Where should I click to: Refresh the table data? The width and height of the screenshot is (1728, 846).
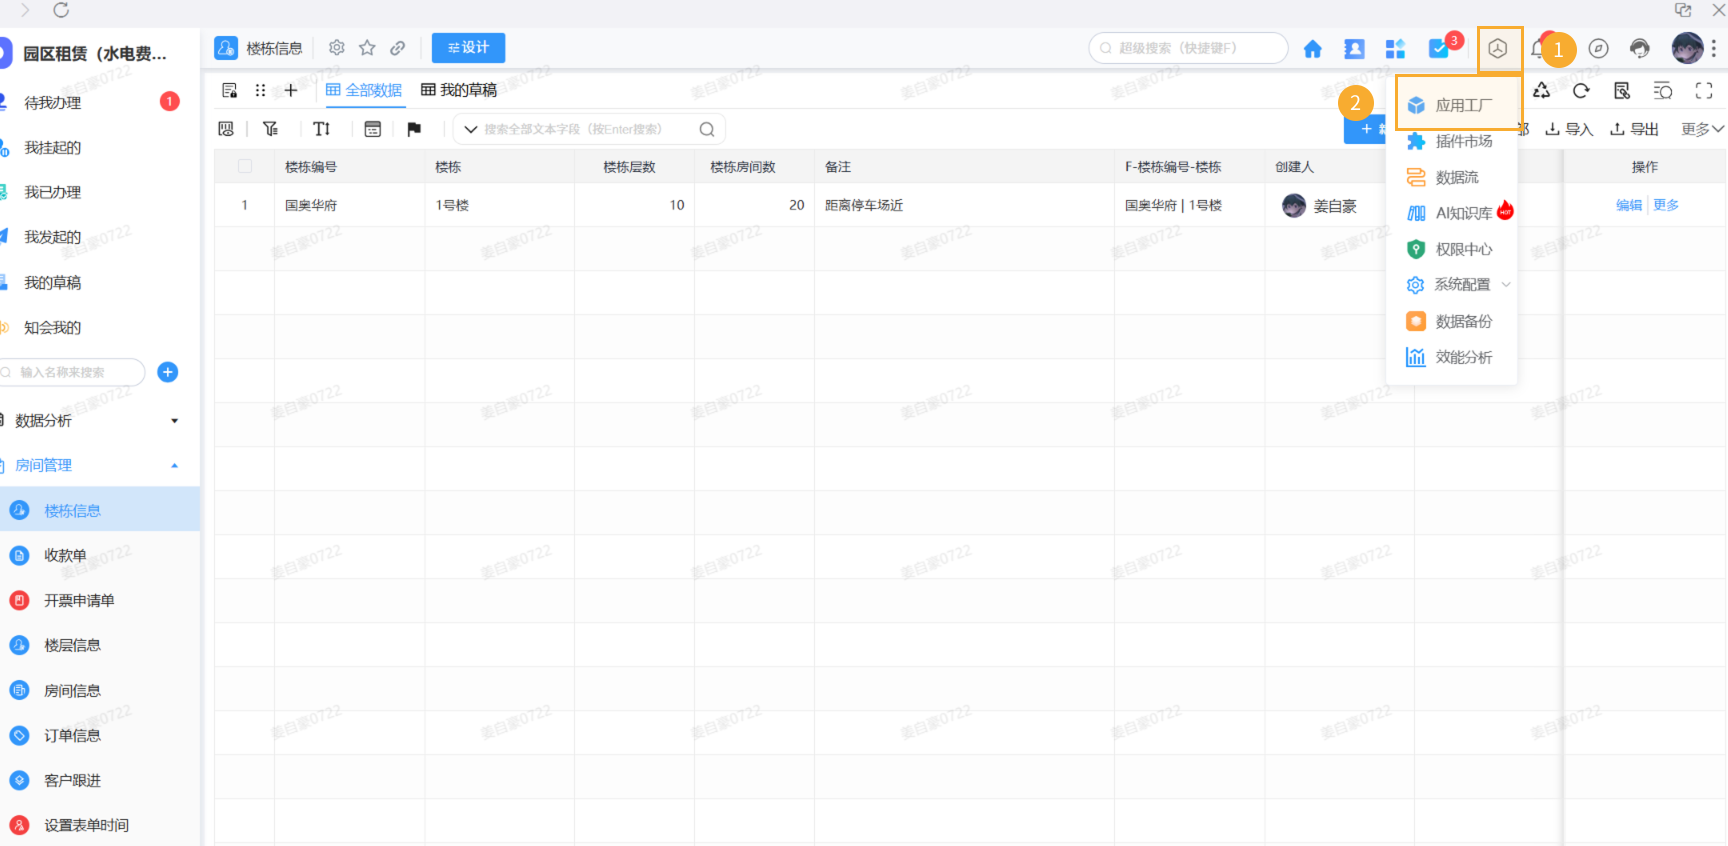pyautogui.click(x=1581, y=91)
